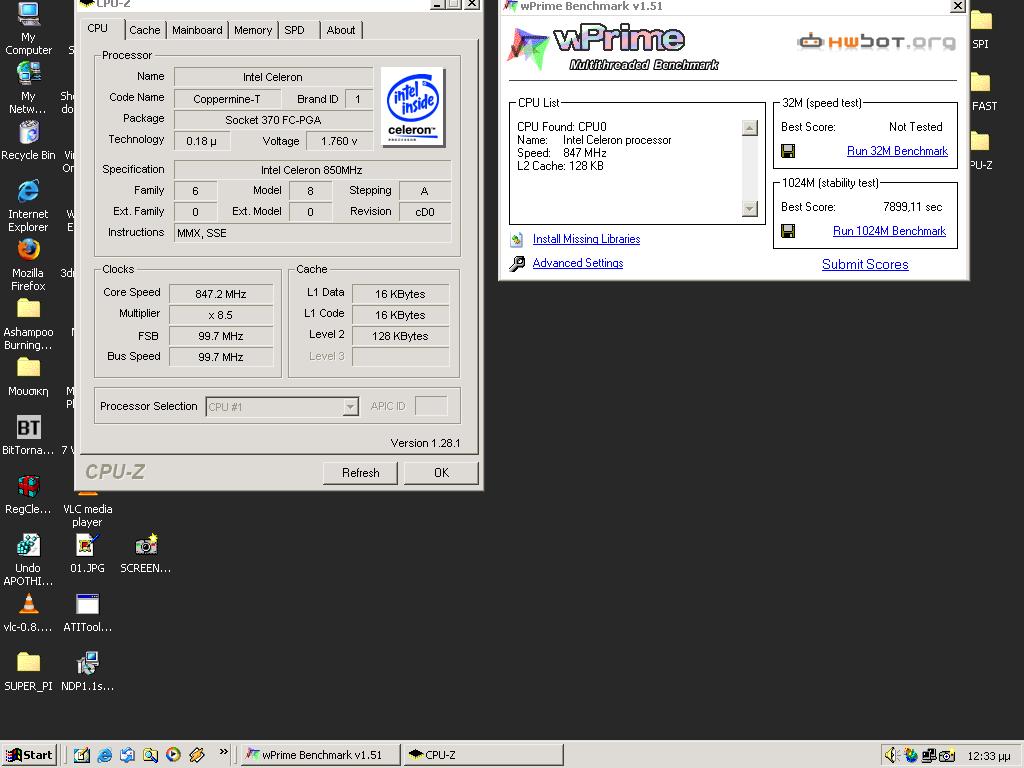This screenshot has width=1024, height=768.
Task: Click the 1024M Best Score 7899,11 sec
Action: (912, 207)
